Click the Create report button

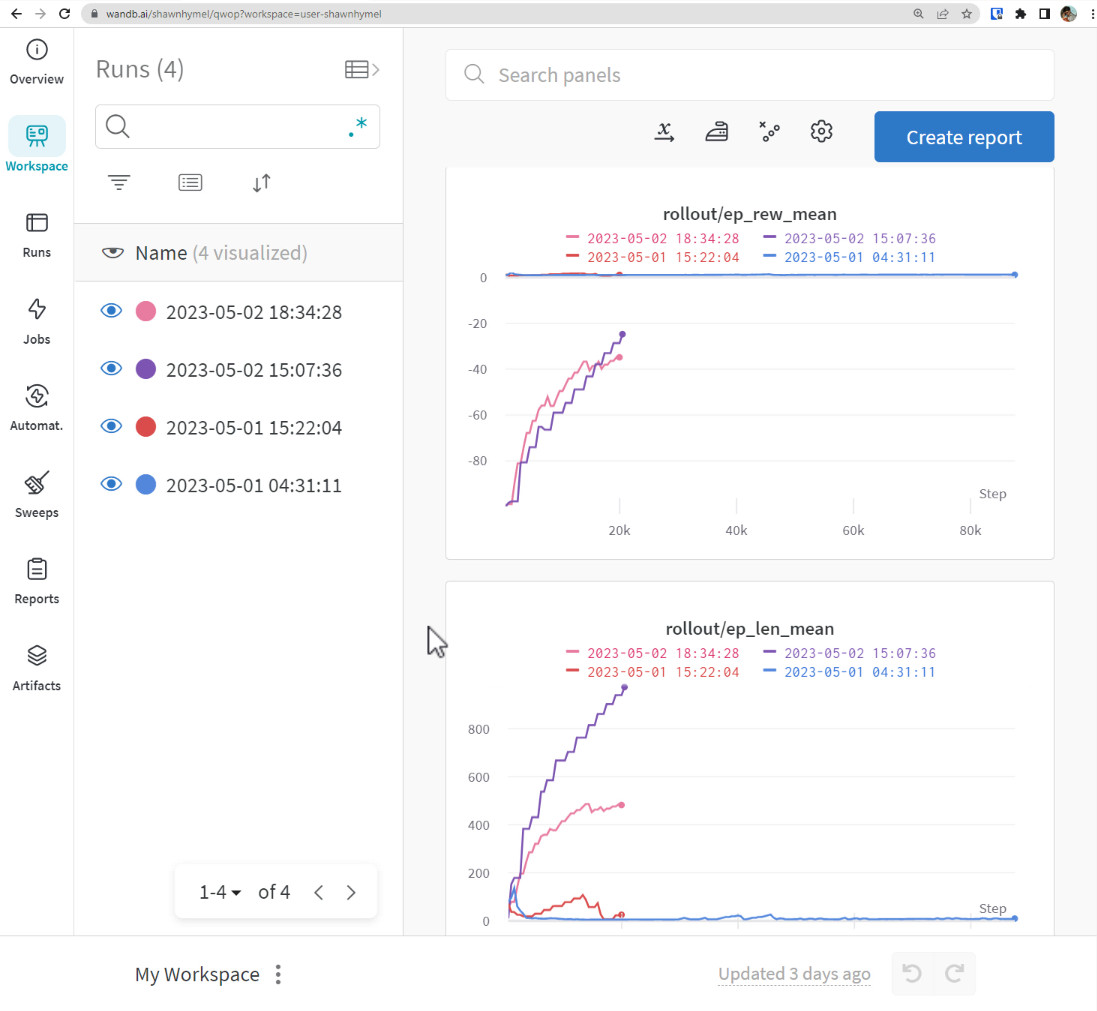click(x=963, y=137)
